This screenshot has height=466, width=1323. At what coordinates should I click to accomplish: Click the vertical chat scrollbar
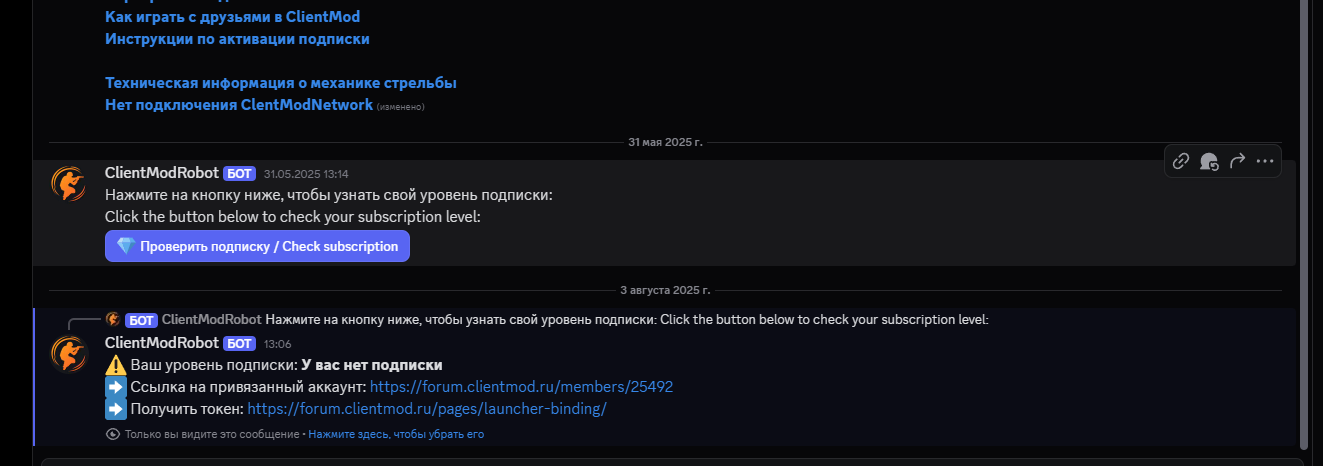[1303, 220]
